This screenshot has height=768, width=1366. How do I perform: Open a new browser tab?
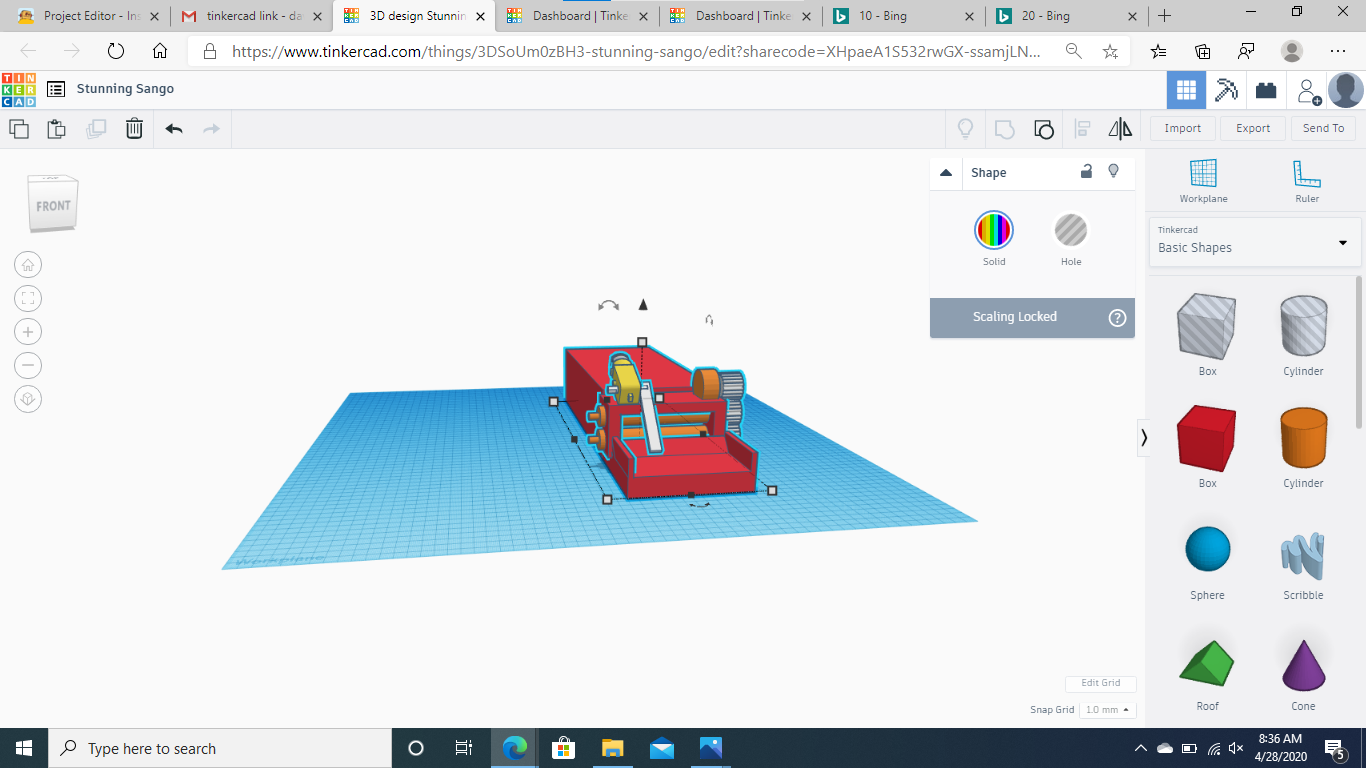click(1164, 16)
